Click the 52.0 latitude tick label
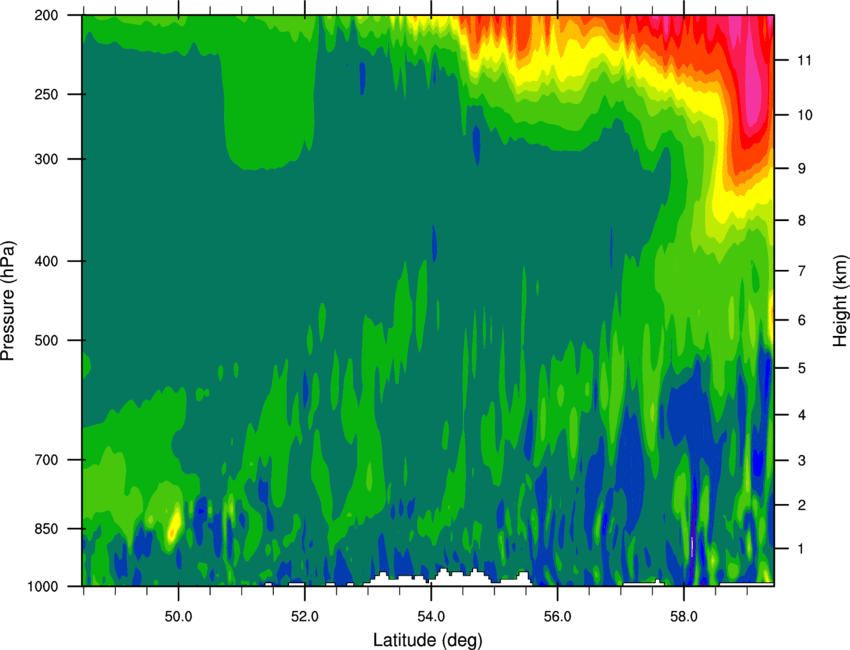 pos(305,617)
